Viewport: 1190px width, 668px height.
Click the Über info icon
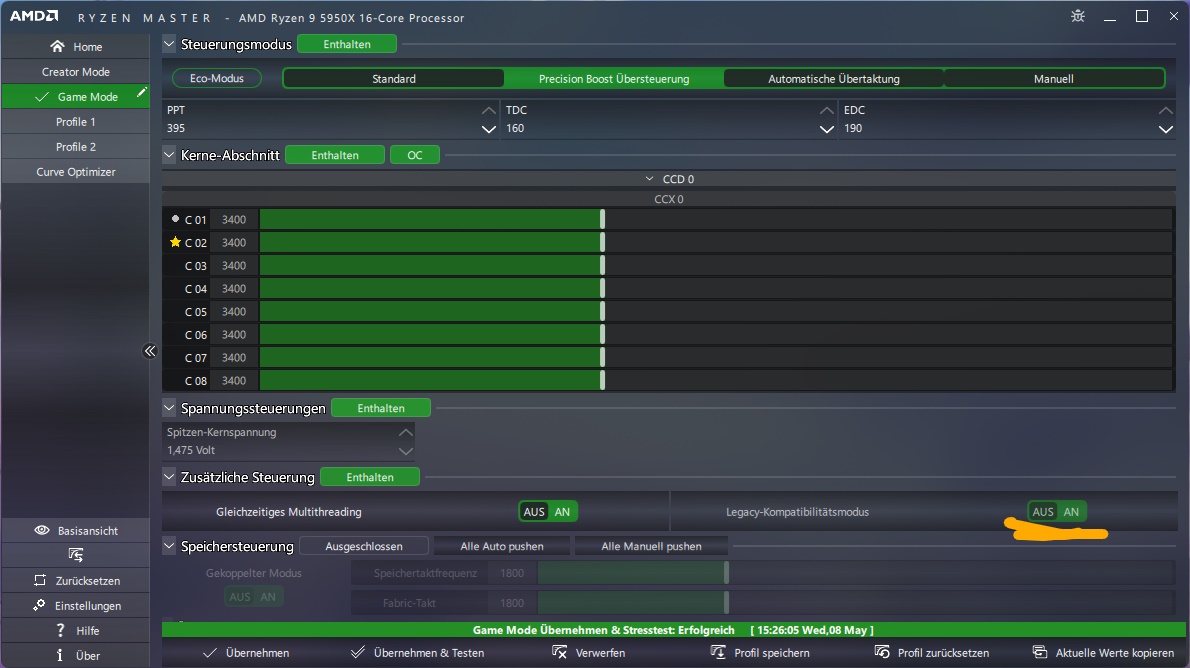click(x=60, y=655)
